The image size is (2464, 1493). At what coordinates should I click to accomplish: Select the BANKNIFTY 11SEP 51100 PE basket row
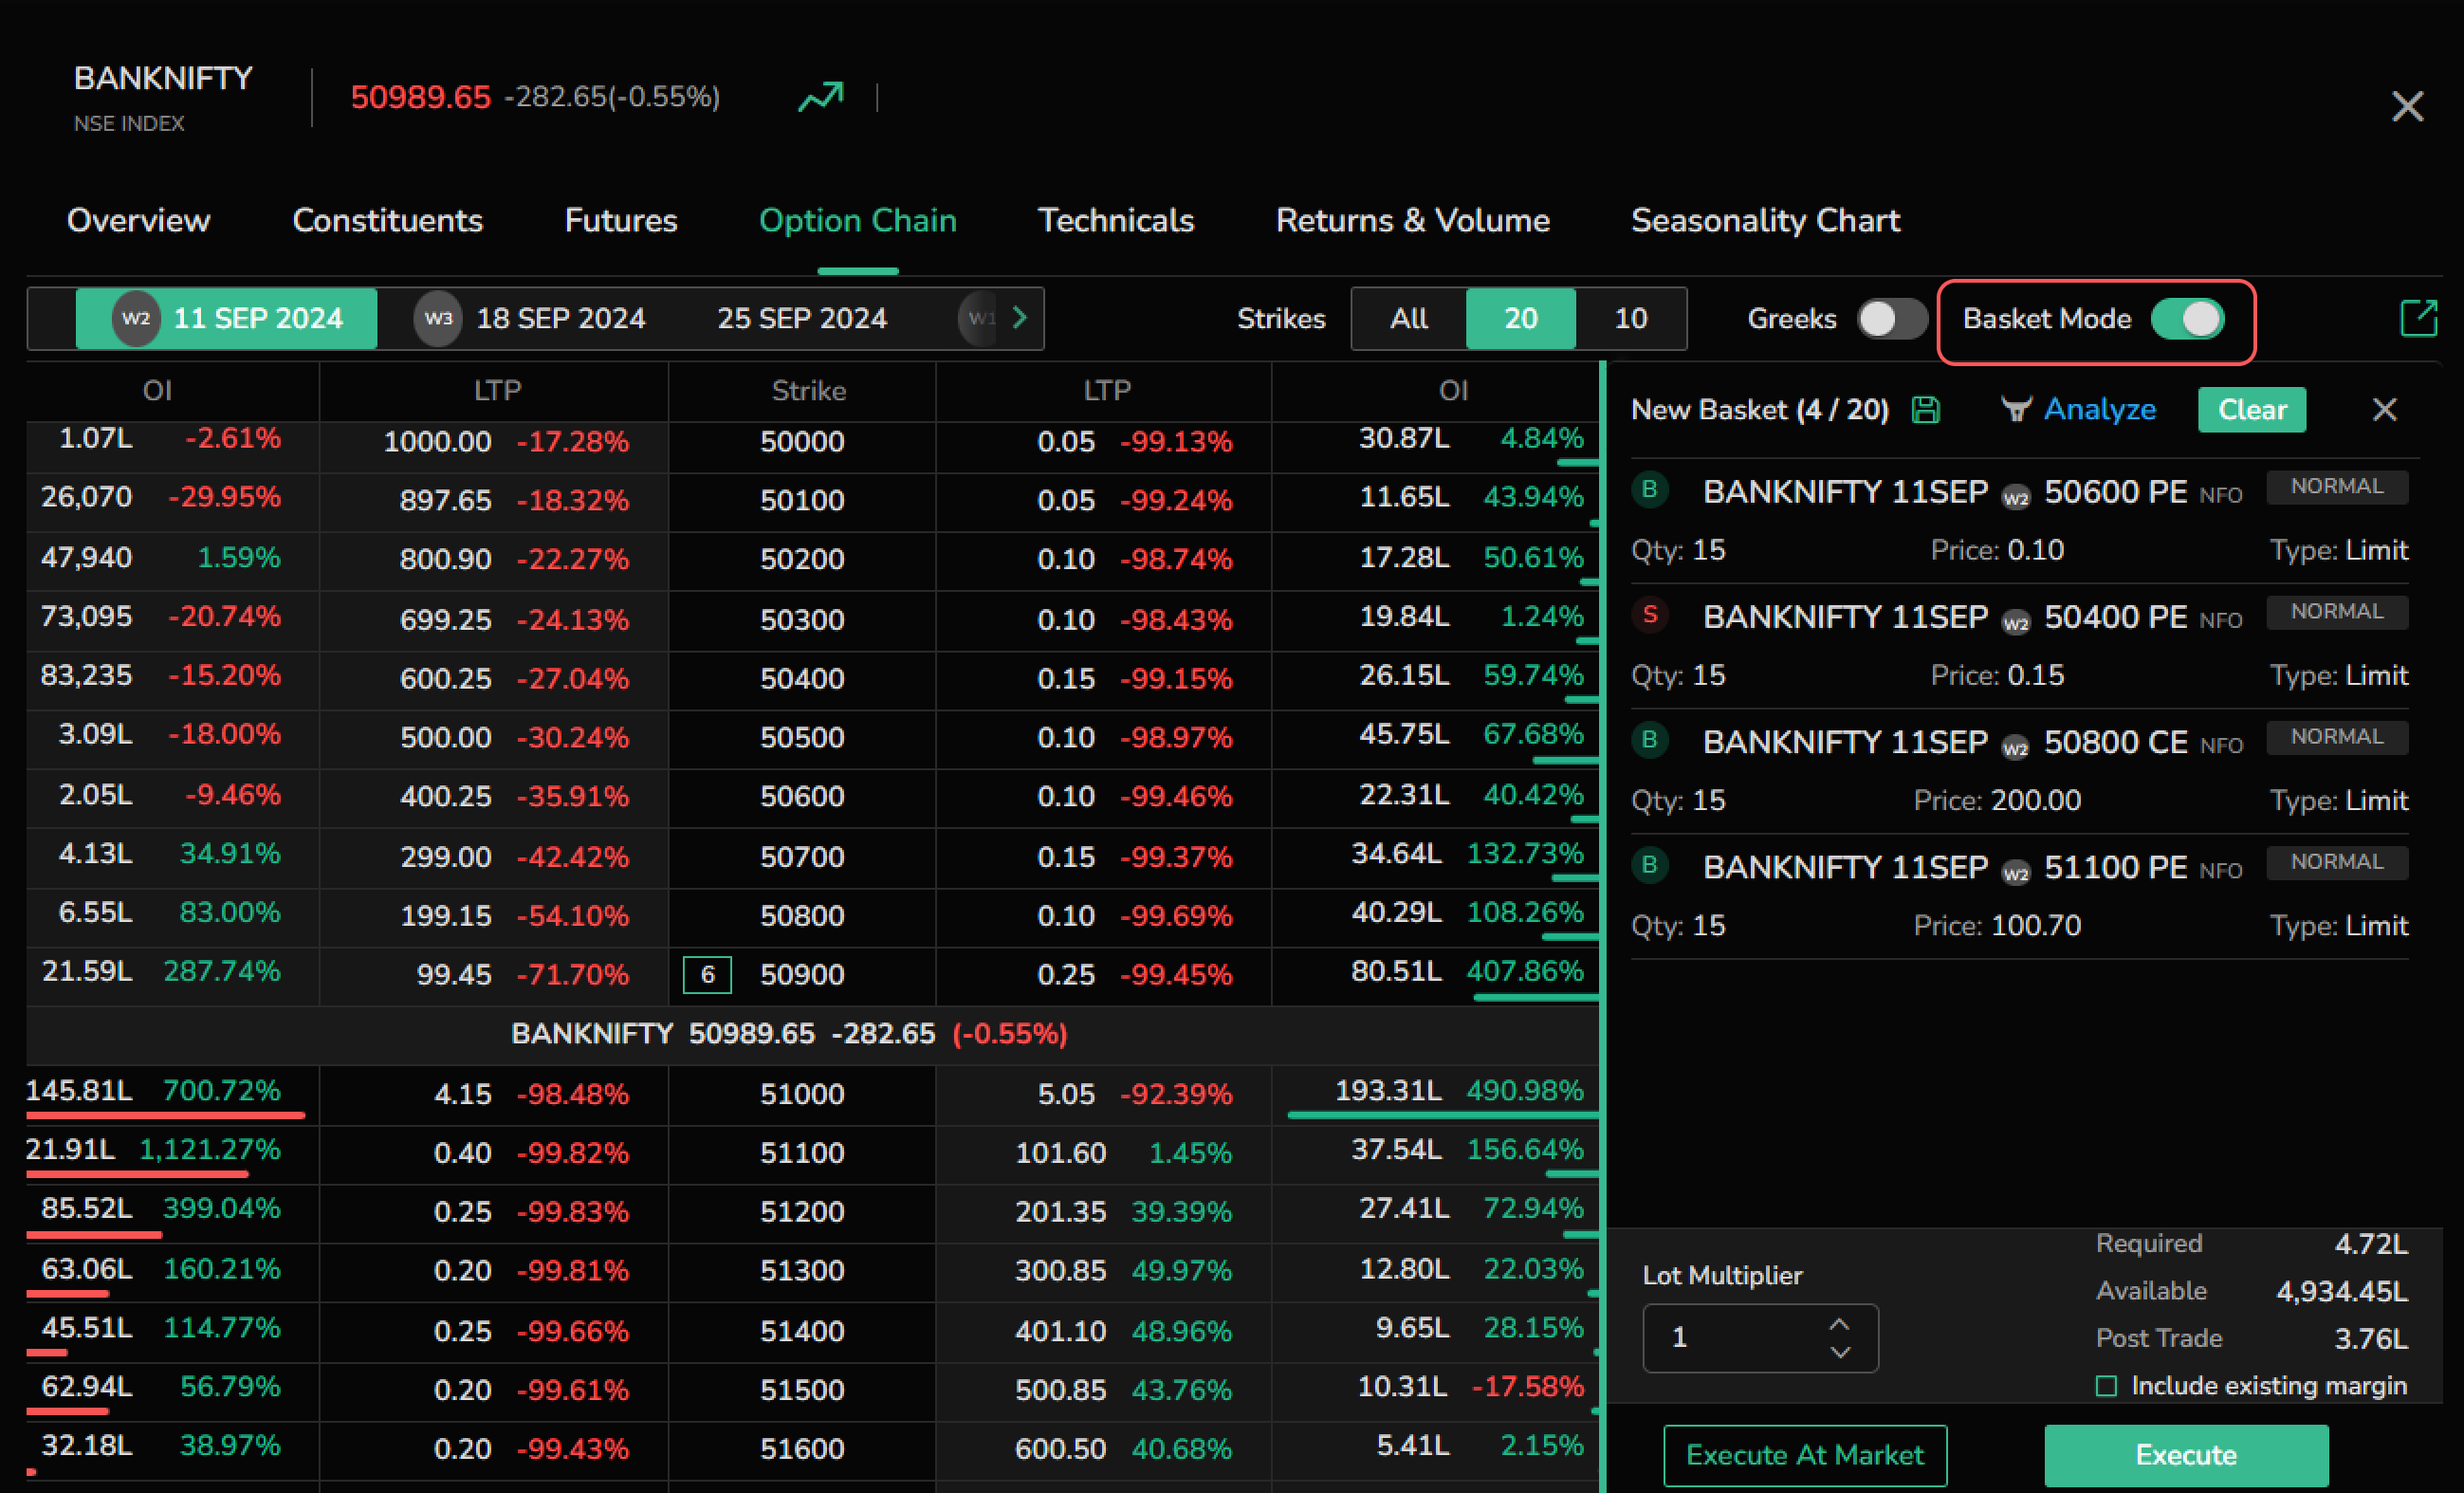(x=2019, y=896)
